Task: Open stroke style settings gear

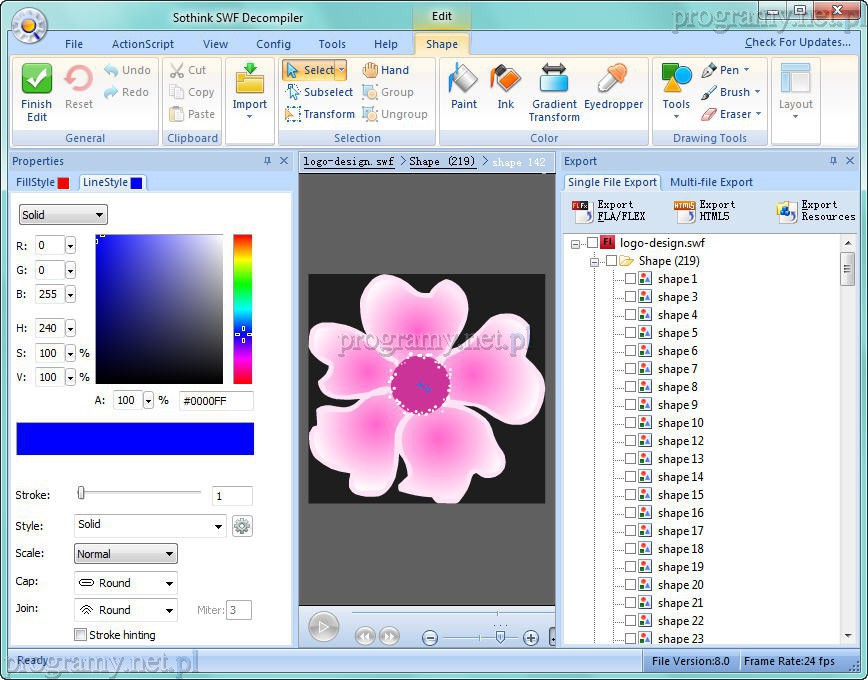Action: (242, 526)
